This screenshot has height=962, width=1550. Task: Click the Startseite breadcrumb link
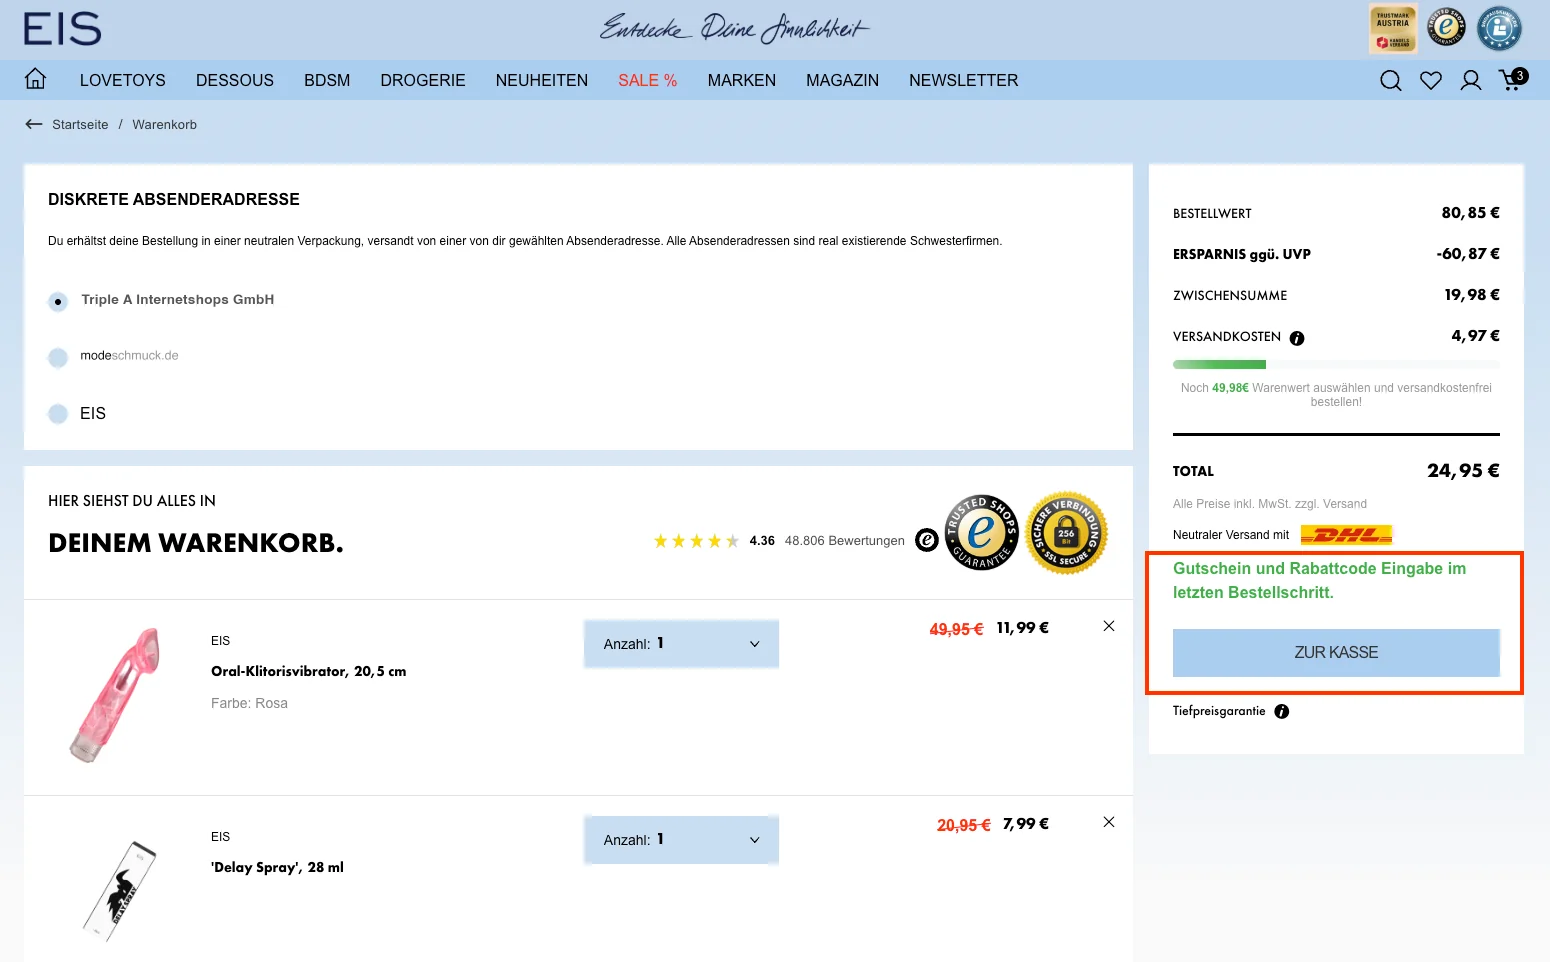pyautogui.click(x=80, y=125)
